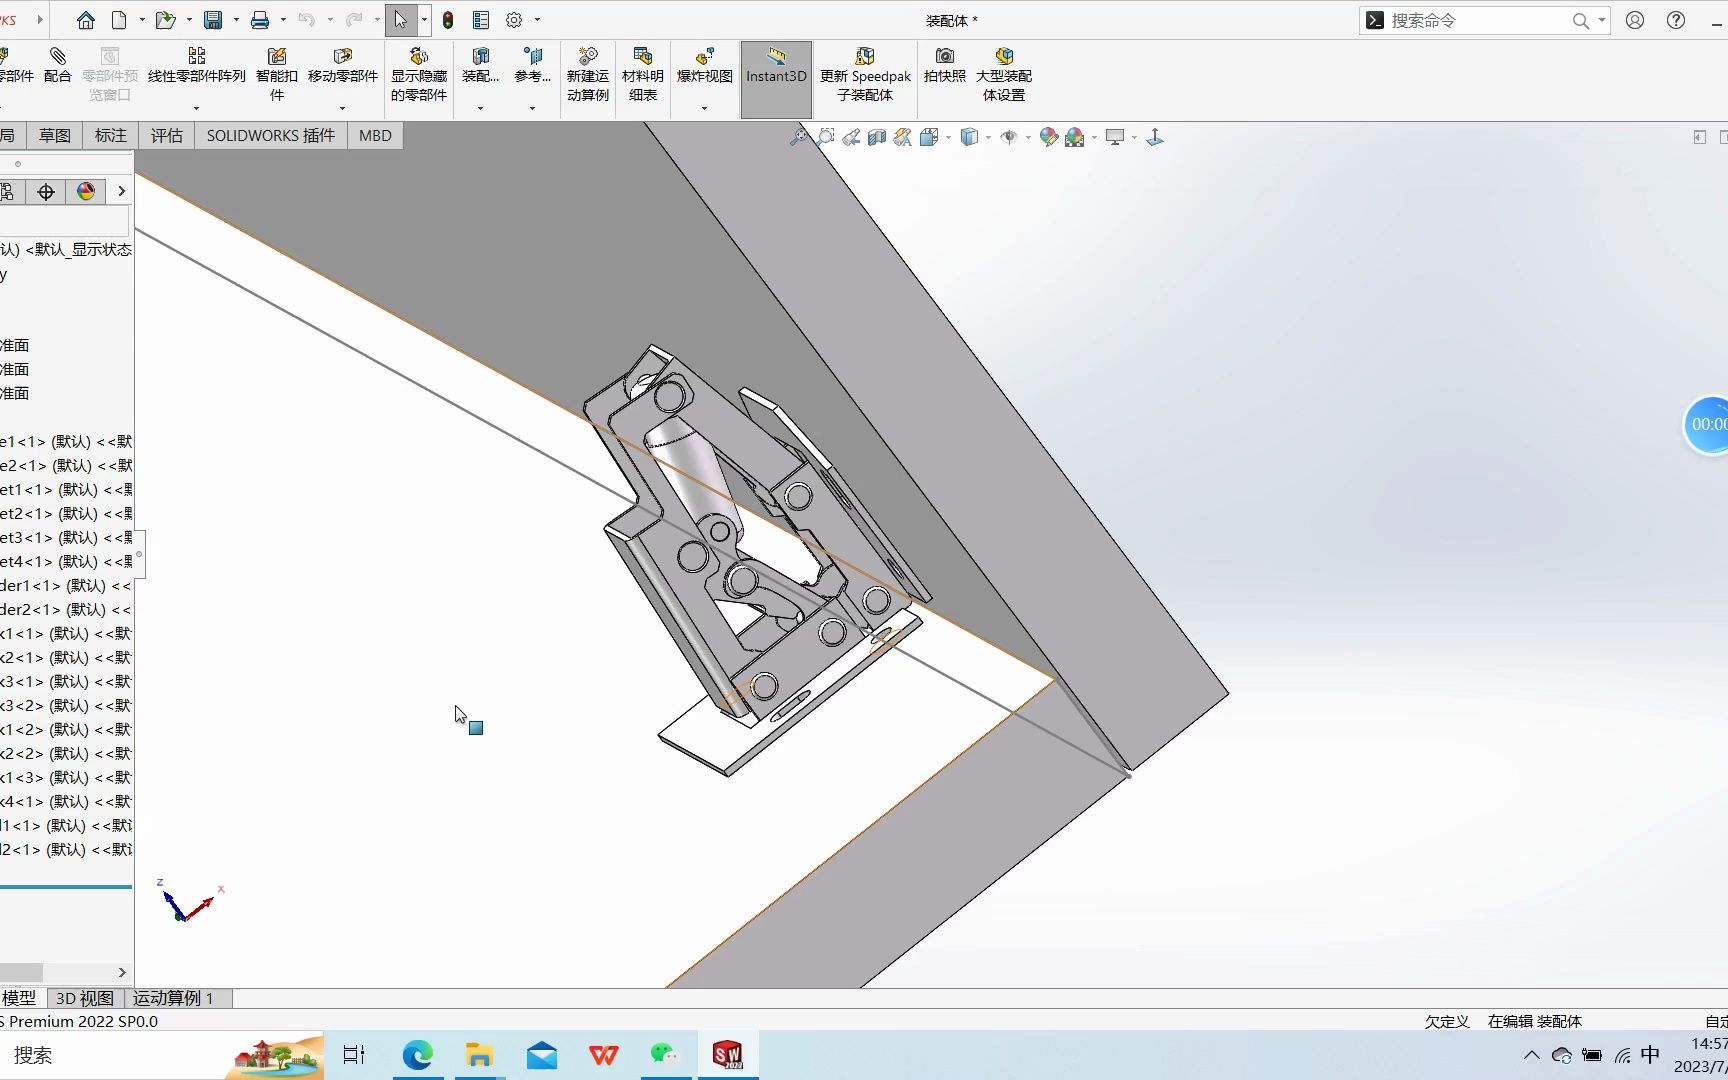Save the assembly with the Save icon

[213, 20]
